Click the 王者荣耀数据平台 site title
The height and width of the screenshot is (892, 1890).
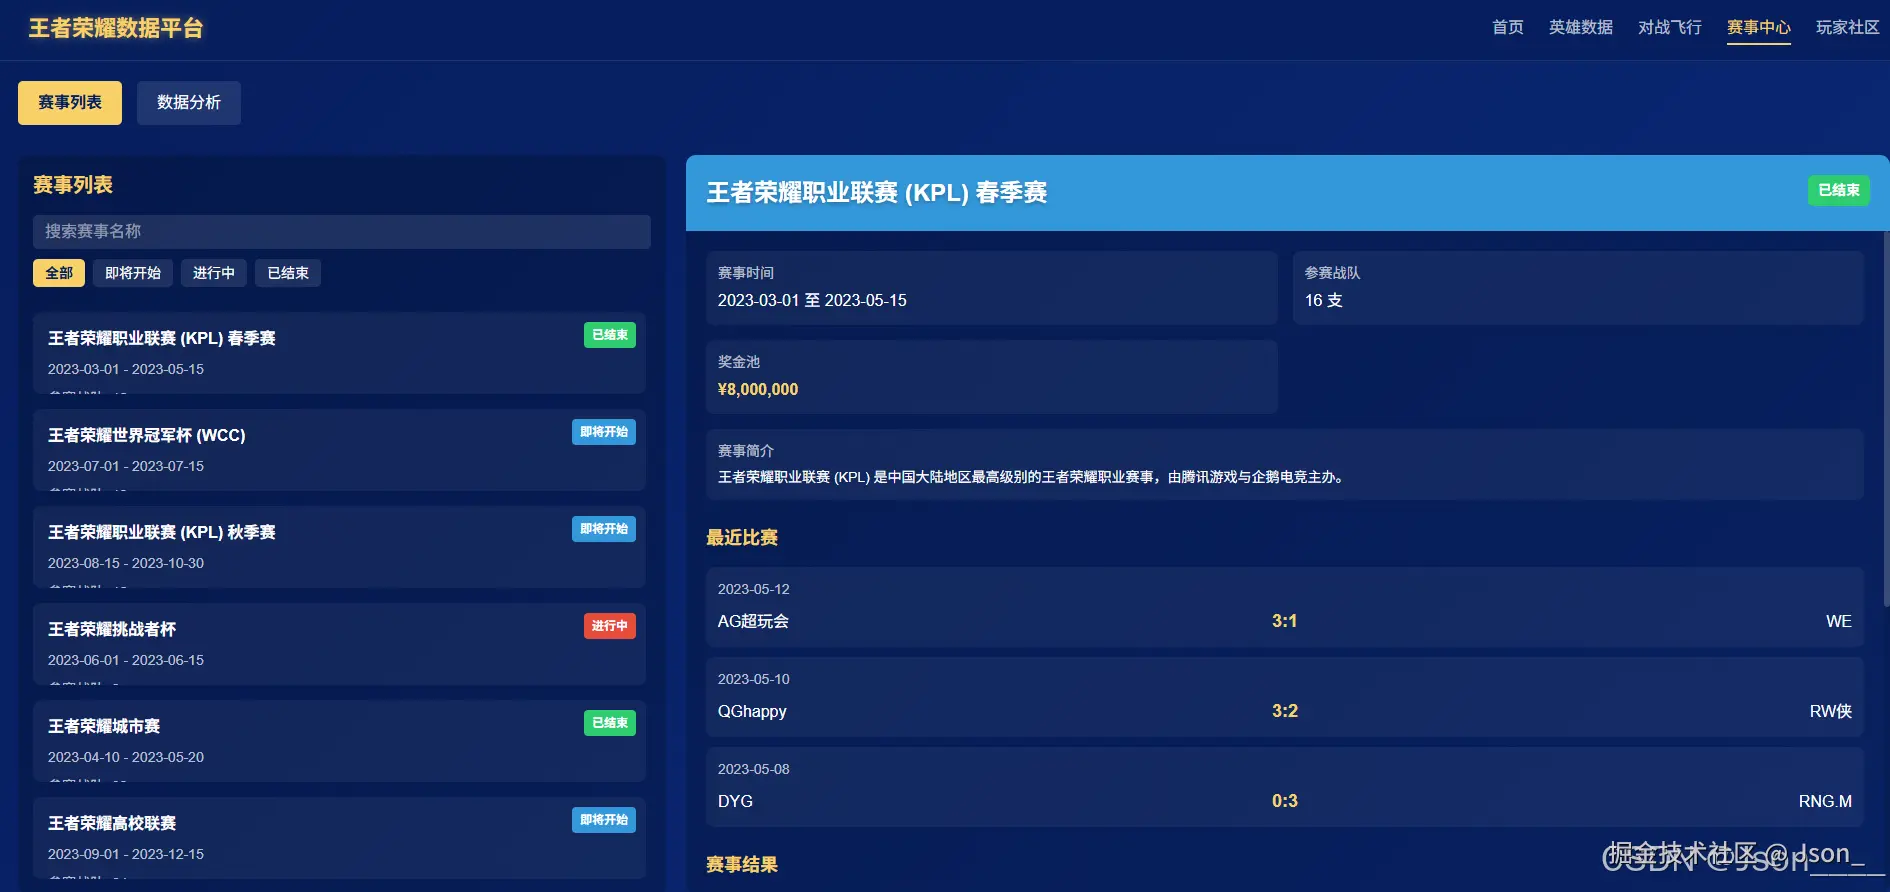click(x=116, y=28)
